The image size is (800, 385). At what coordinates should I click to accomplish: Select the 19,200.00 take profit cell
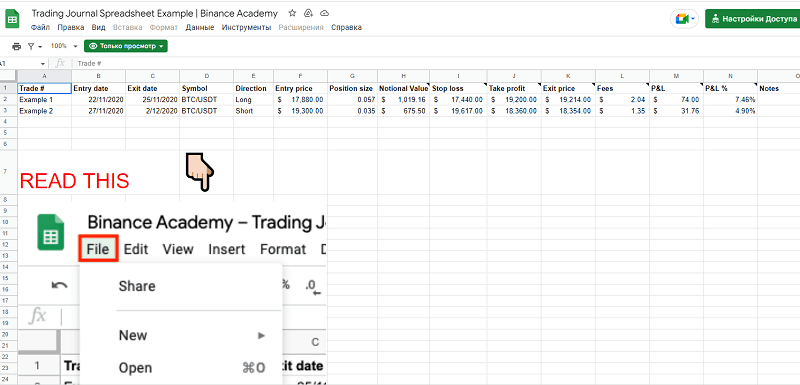514,99
